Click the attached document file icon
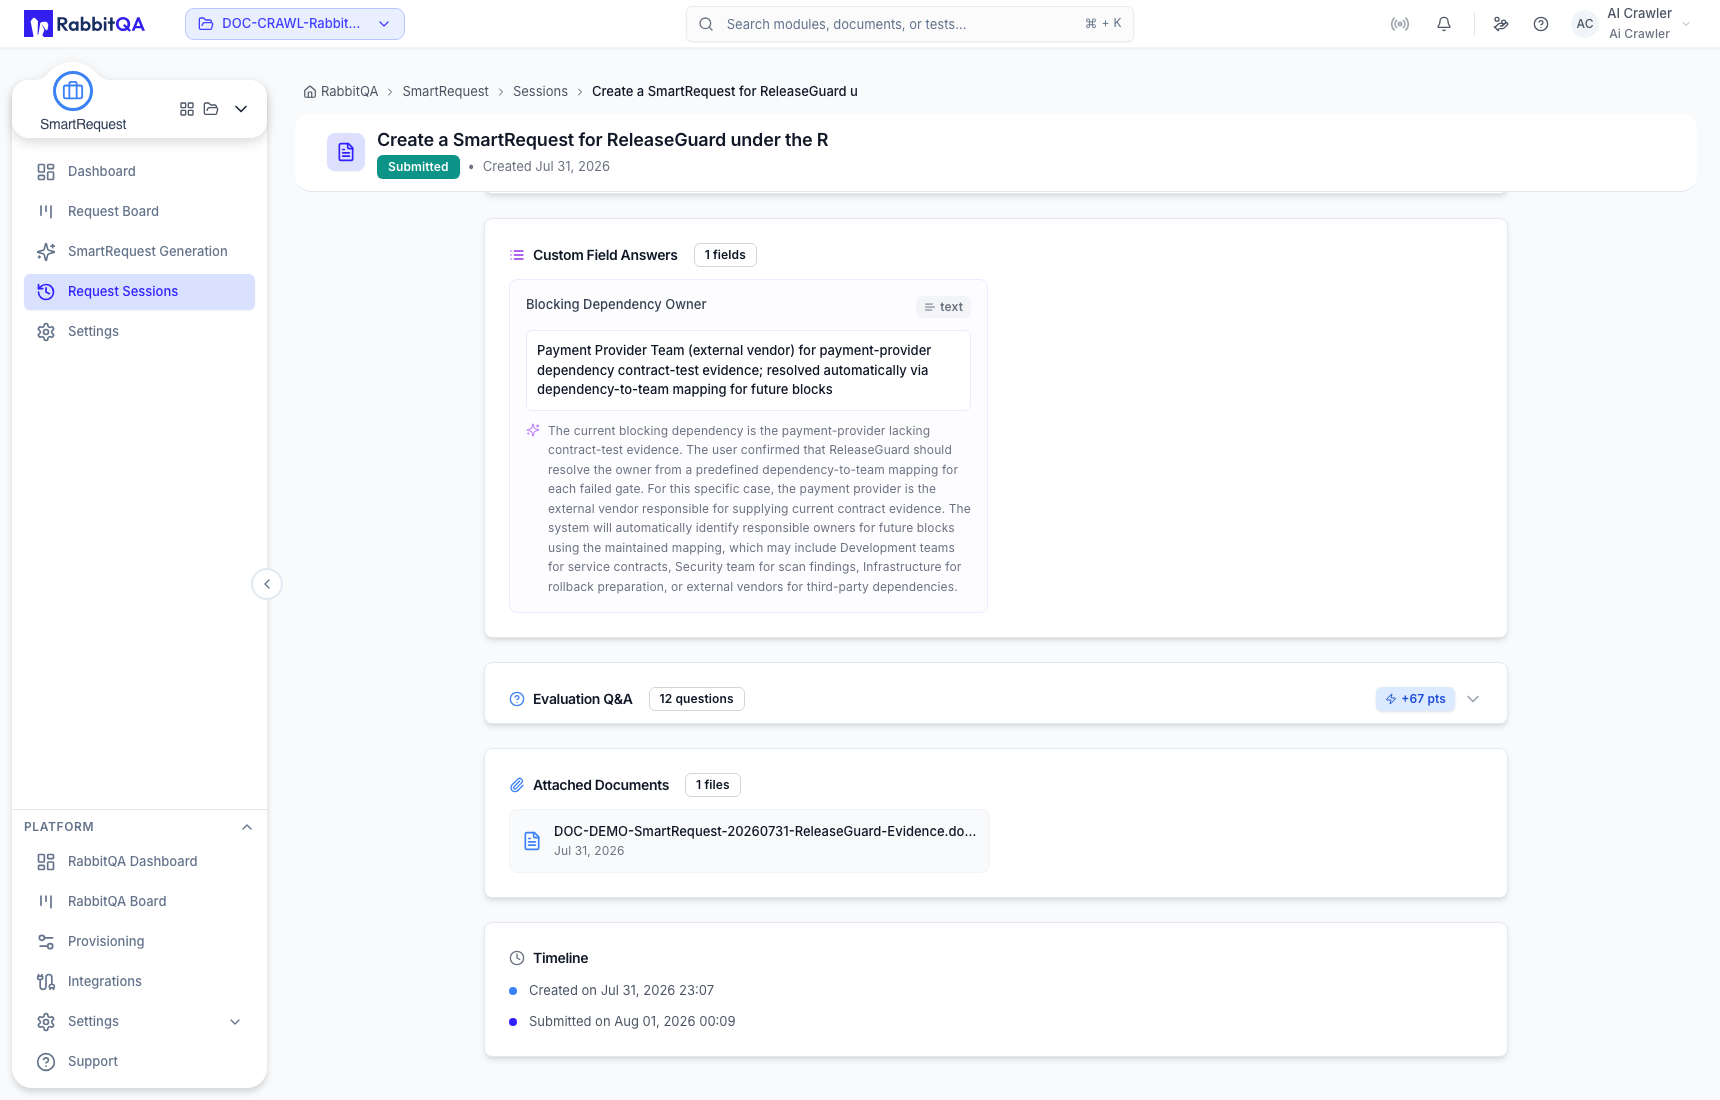Screen dimensions: 1720x1100 pos(532,841)
